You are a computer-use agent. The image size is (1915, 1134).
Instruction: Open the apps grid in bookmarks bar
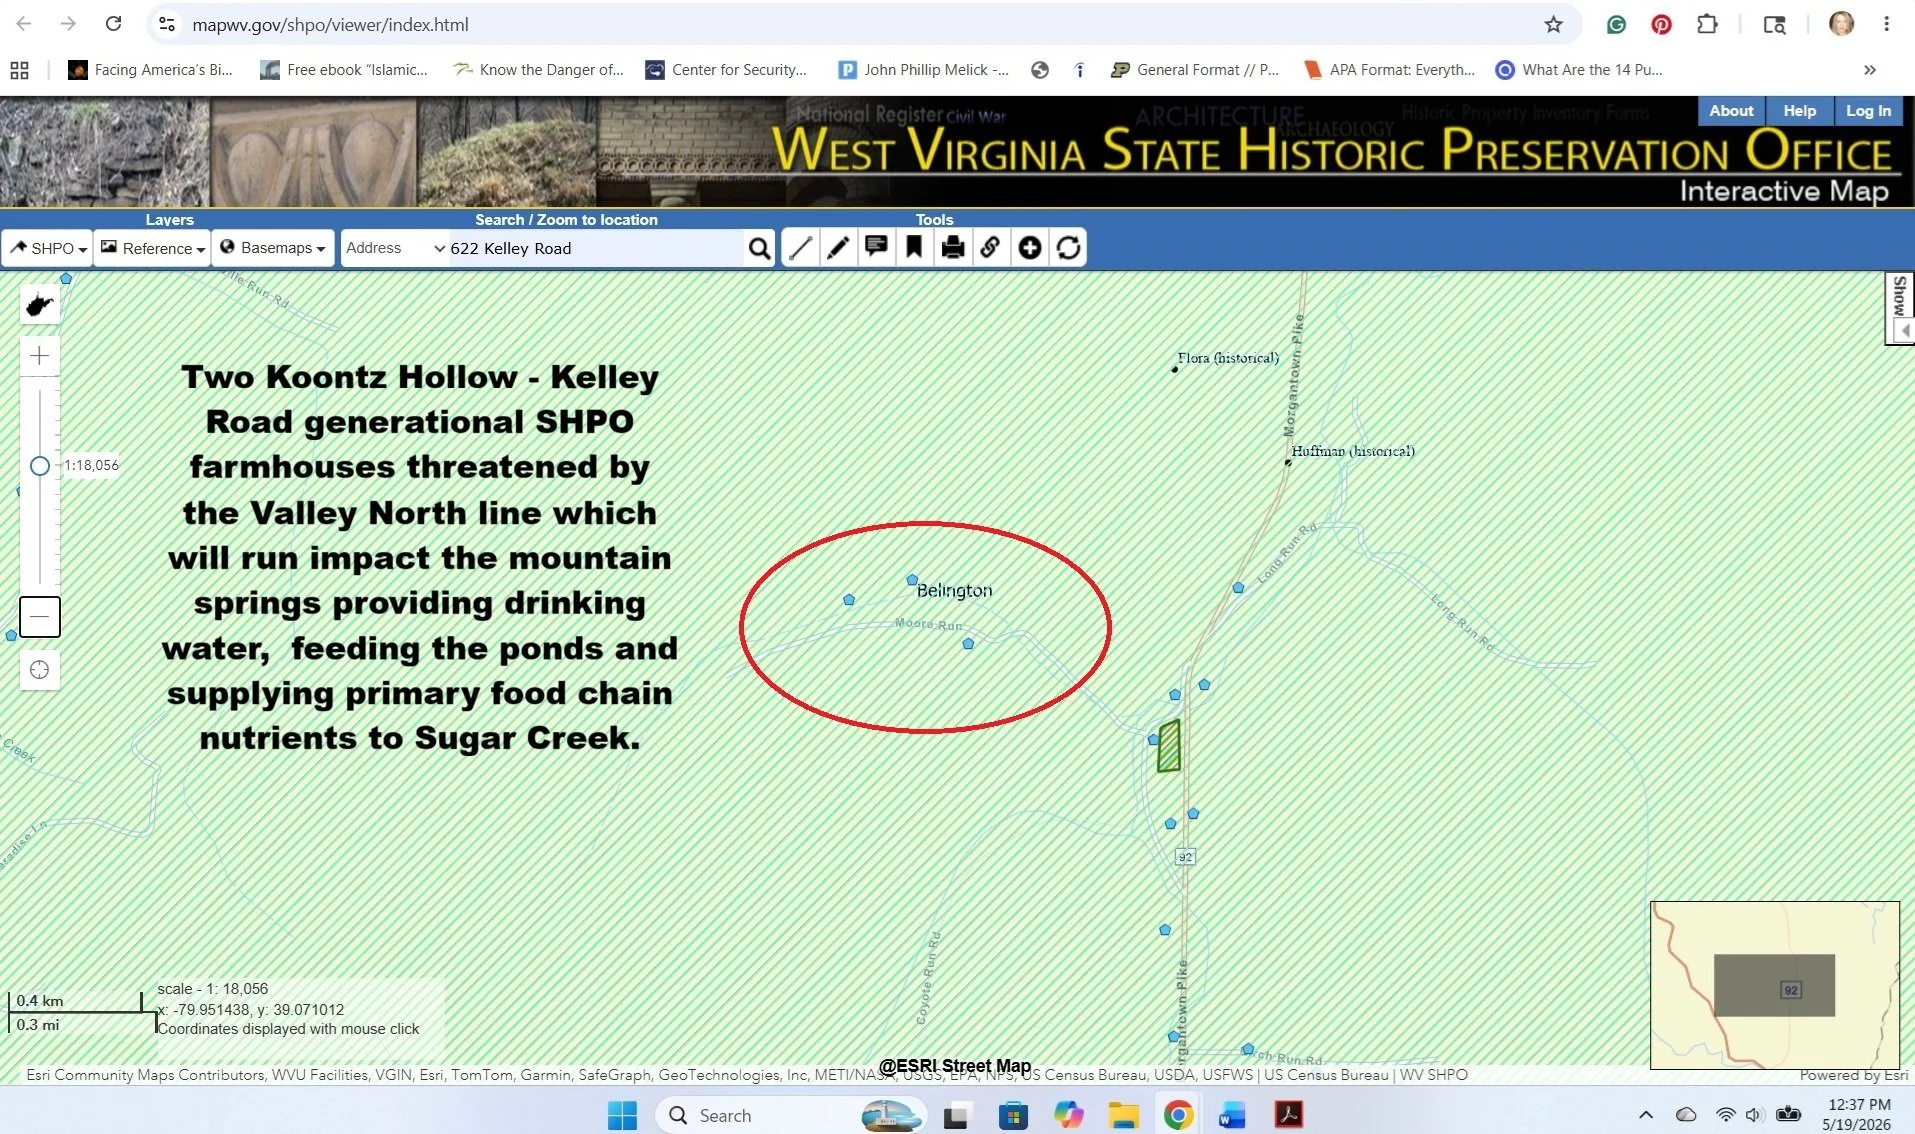(x=19, y=70)
